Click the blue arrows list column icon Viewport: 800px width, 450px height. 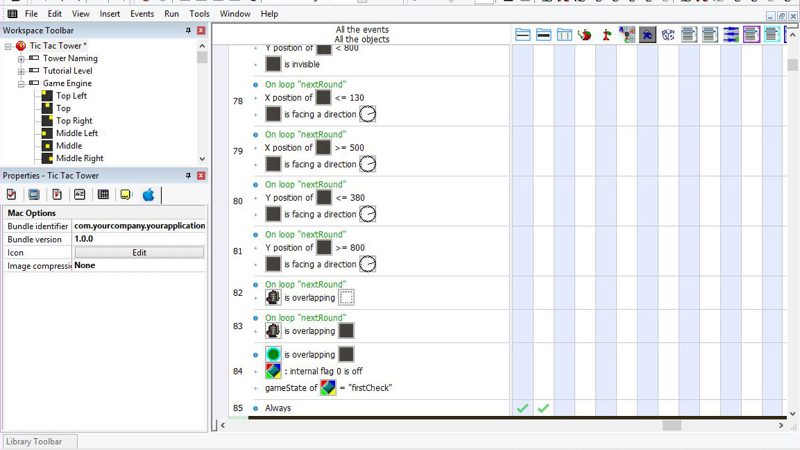point(731,35)
